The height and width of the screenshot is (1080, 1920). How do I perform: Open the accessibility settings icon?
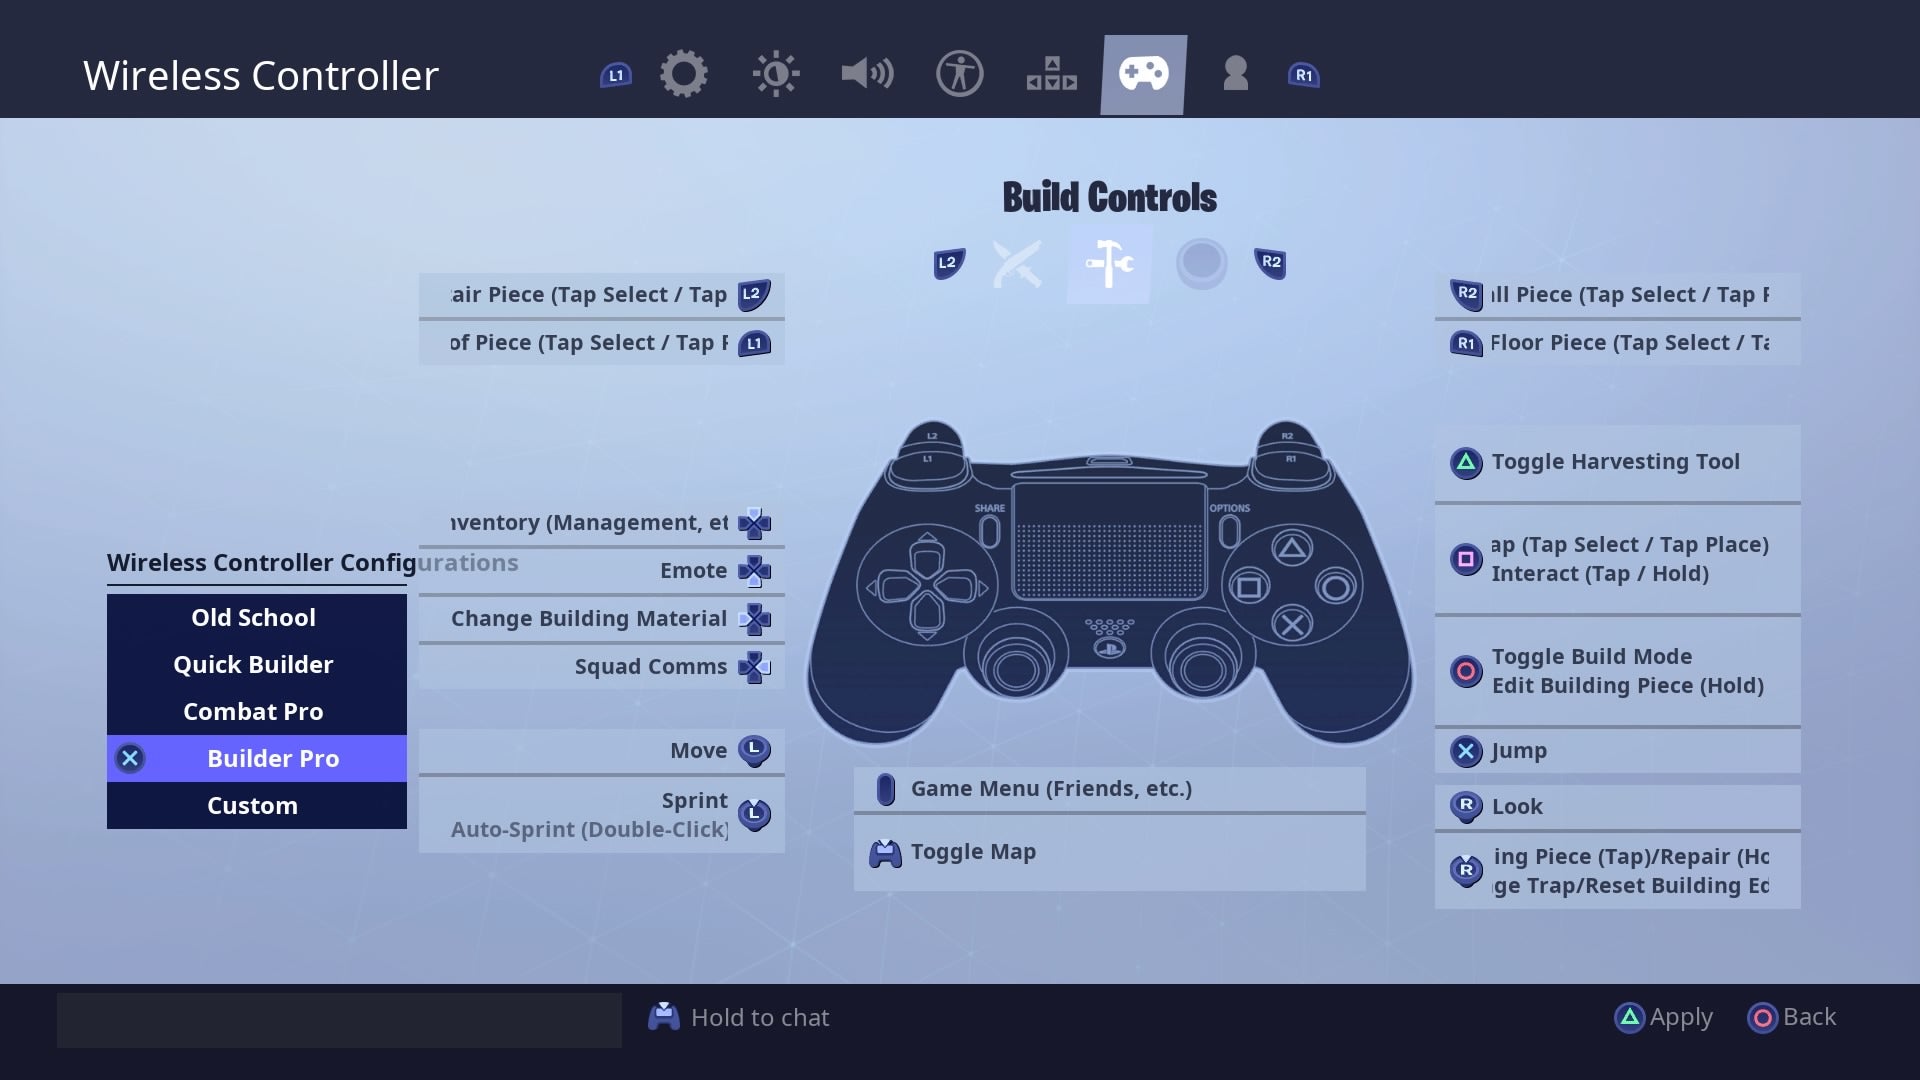pos(959,74)
